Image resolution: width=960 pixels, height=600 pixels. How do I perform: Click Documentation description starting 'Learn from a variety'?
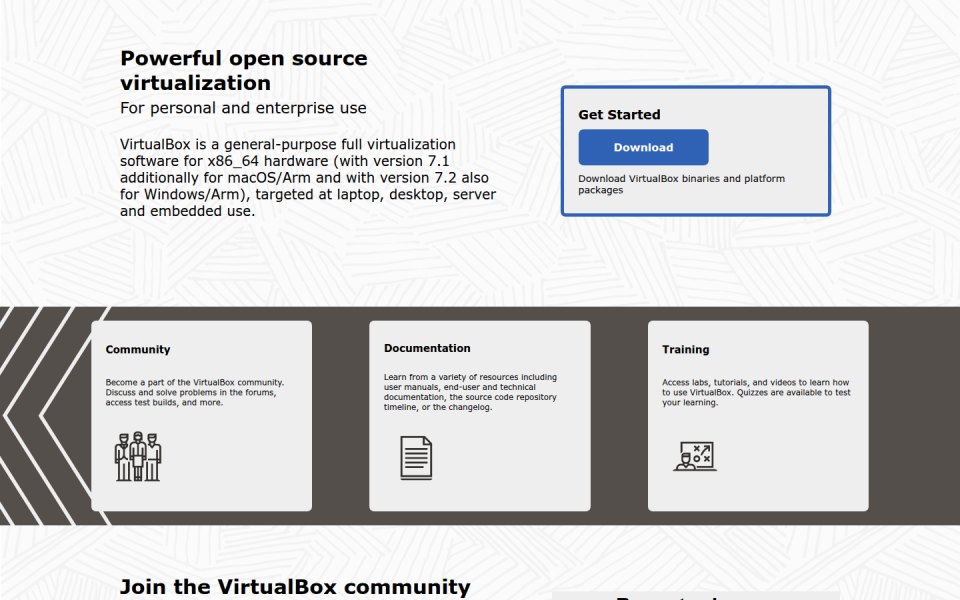[470, 392]
